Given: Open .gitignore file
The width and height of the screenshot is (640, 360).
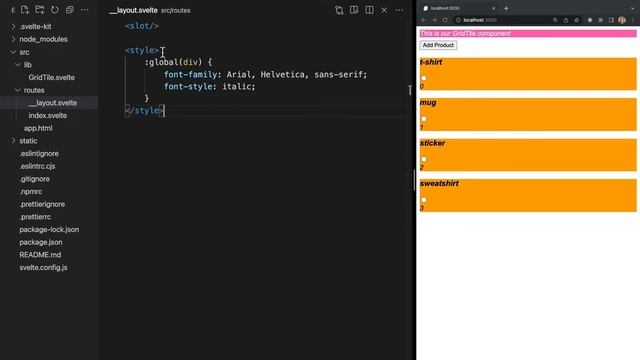Looking at the screenshot, I should point(35,178).
